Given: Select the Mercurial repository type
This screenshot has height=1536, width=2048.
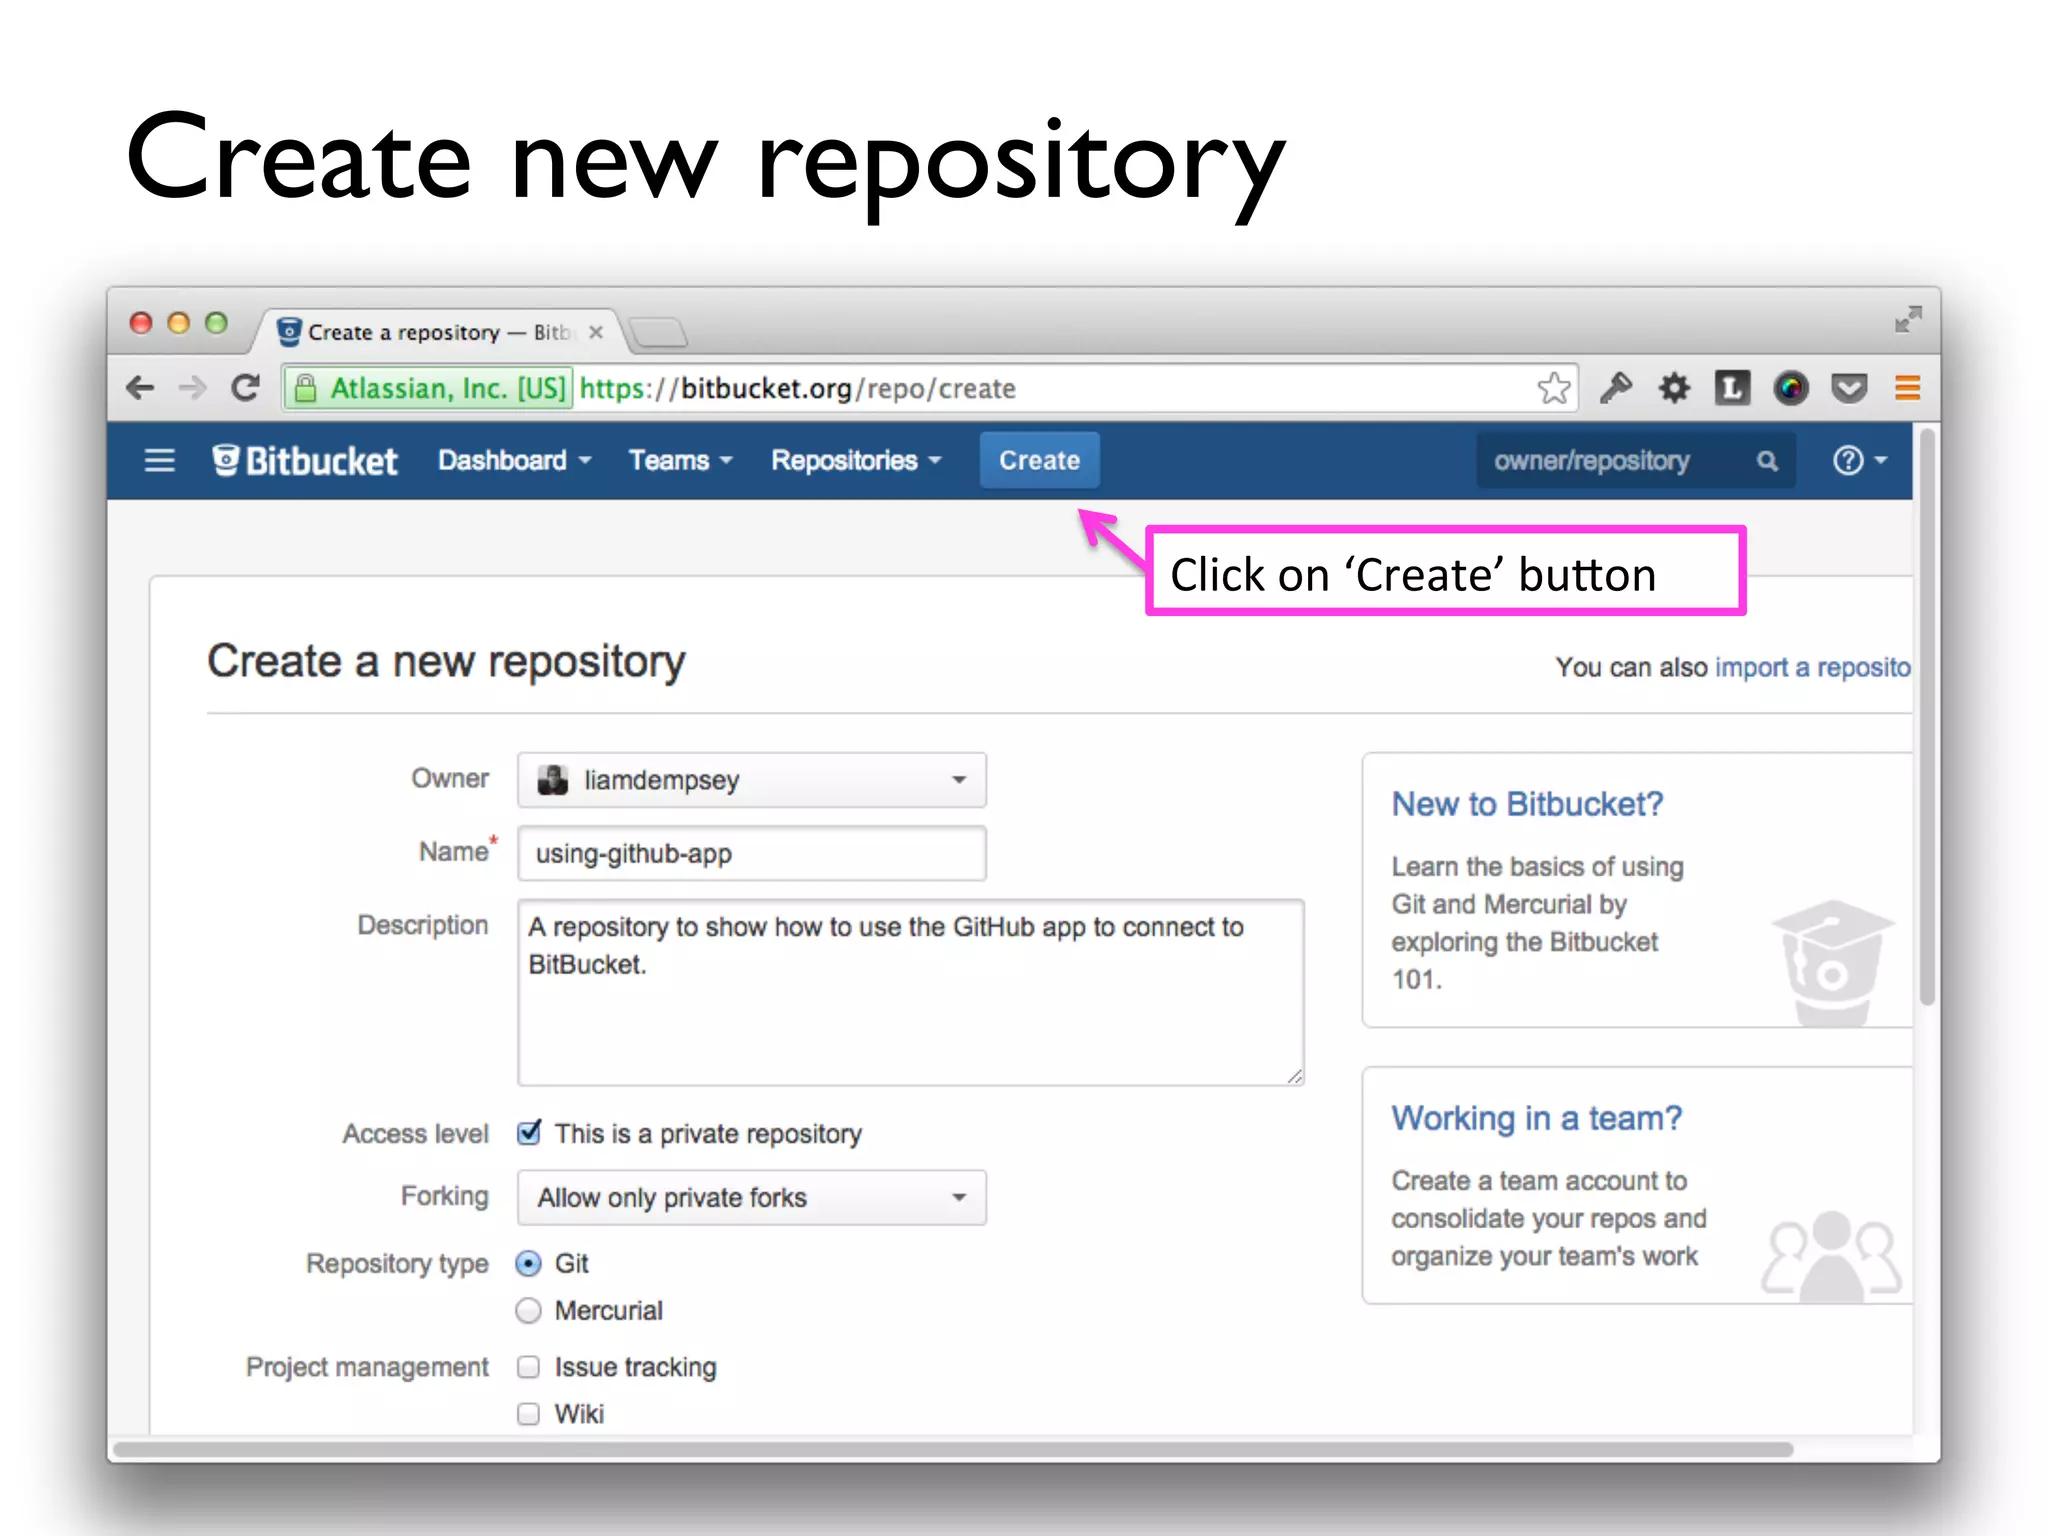Looking at the screenshot, I should tap(529, 1311).
